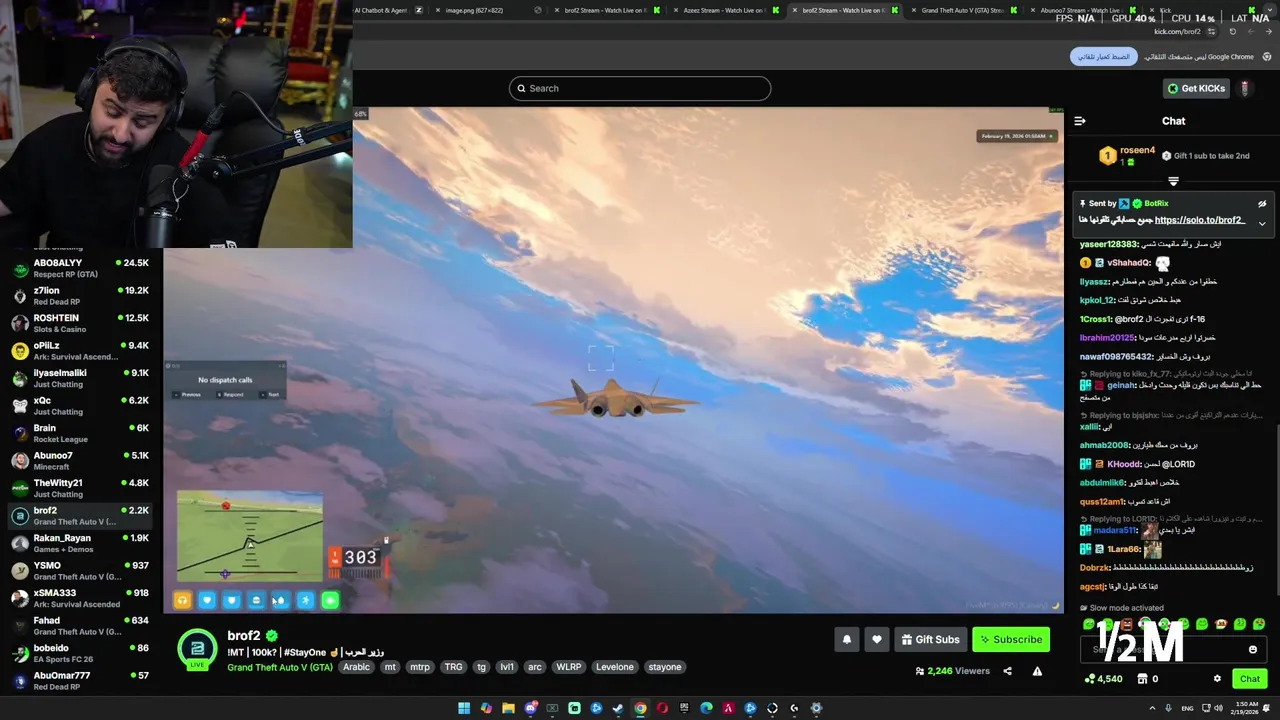Image resolution: width=1280 pixels, height=720 pixels.
Task: Open xQc channel in sidebar
Action: 80,405
